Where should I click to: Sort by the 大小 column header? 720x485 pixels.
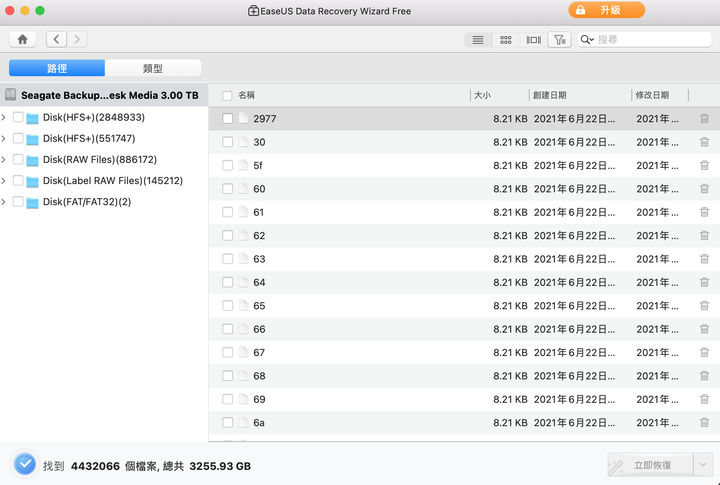pos(482,95)
